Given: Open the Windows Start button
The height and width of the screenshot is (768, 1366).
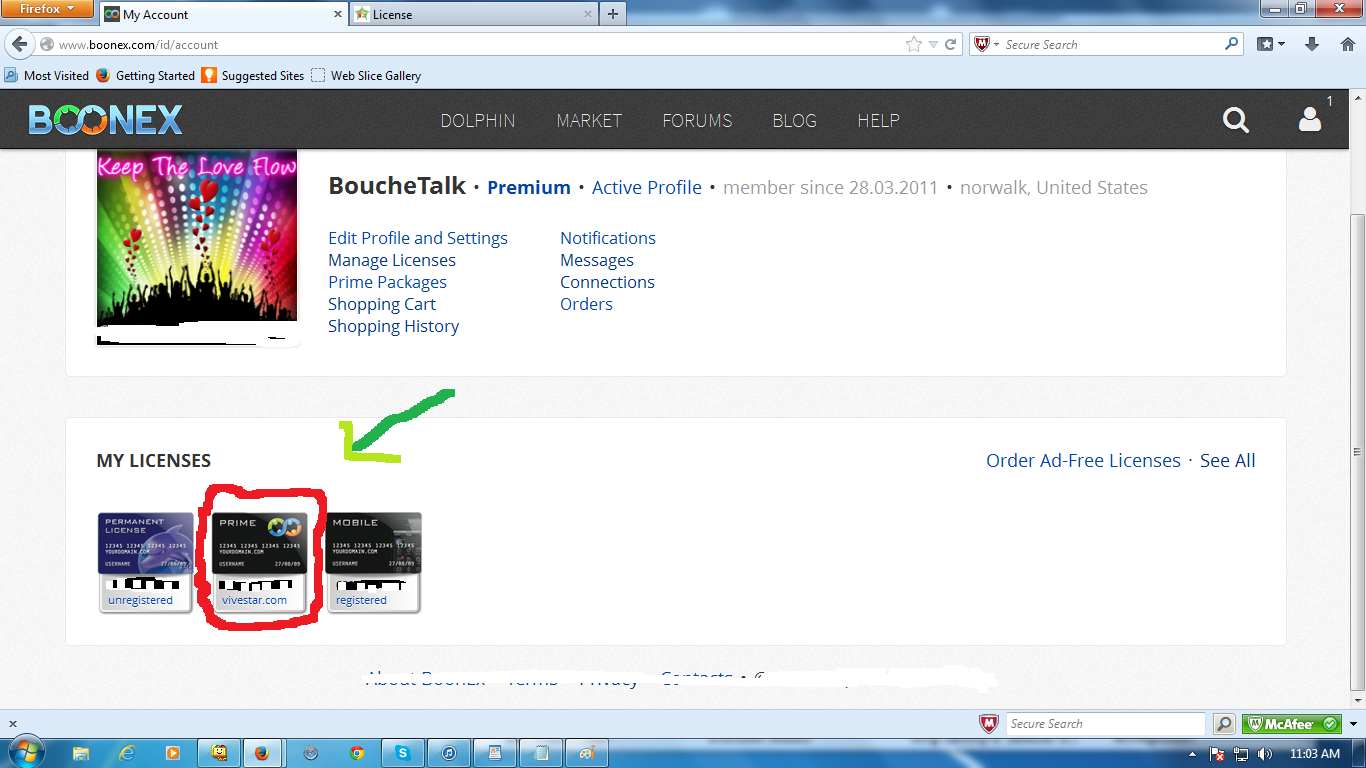Looking at the screenshot, I should pos(24,753).
